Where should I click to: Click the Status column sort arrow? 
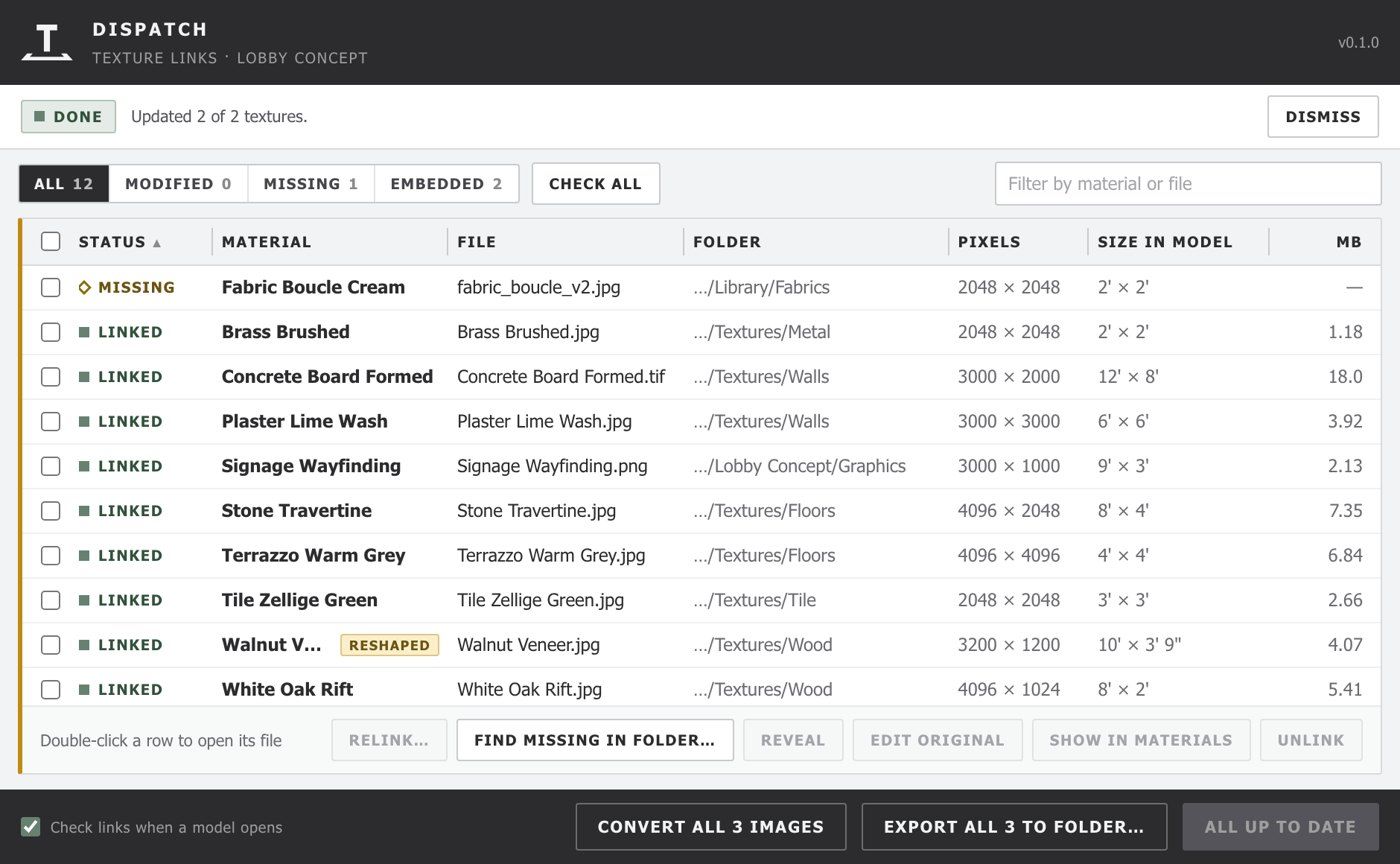(157, 243)
